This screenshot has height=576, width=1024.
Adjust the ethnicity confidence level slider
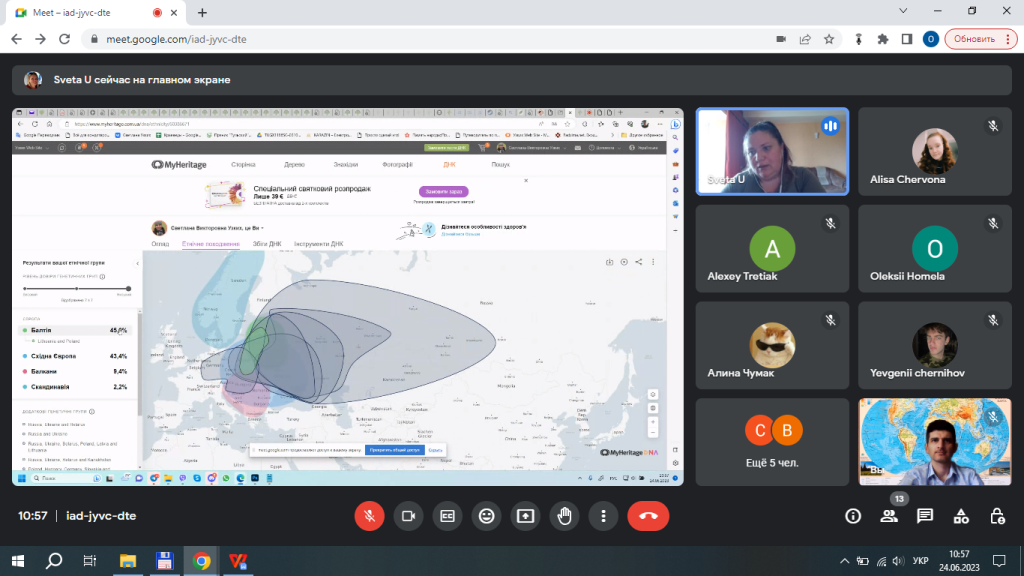click(76, 288)
